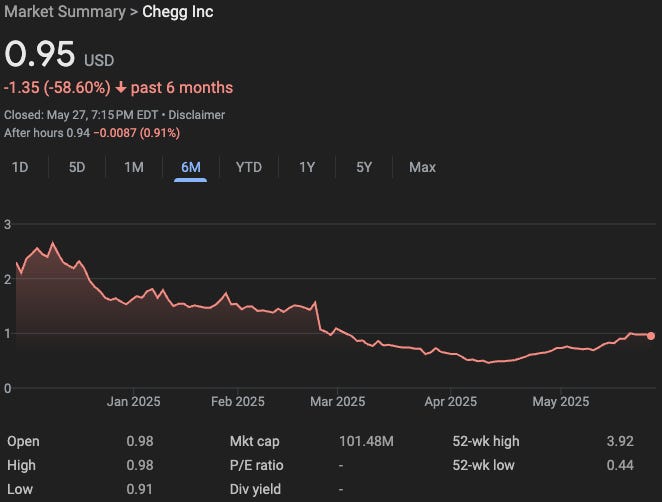The image size is (662, 502).
Task: Click the Feb 2025 axis label
Action: [238, 401]
